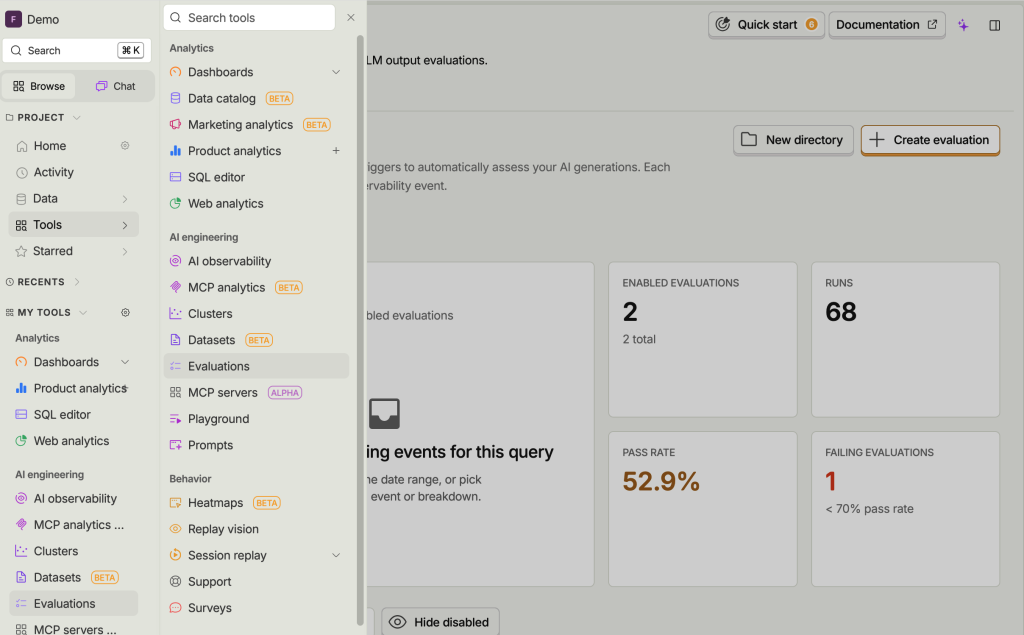Toggle Hide disabled evaluations
The image size is (1024, 635).
(440, 622)
